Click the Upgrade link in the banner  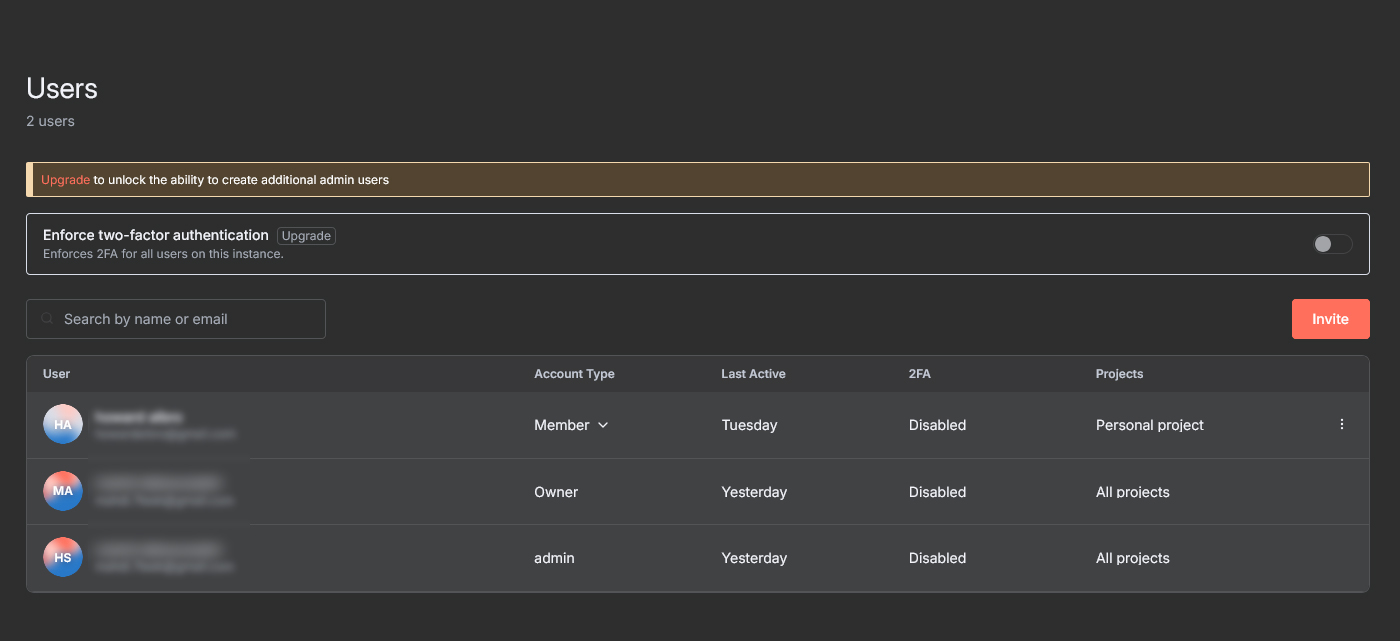click(65, 180)
